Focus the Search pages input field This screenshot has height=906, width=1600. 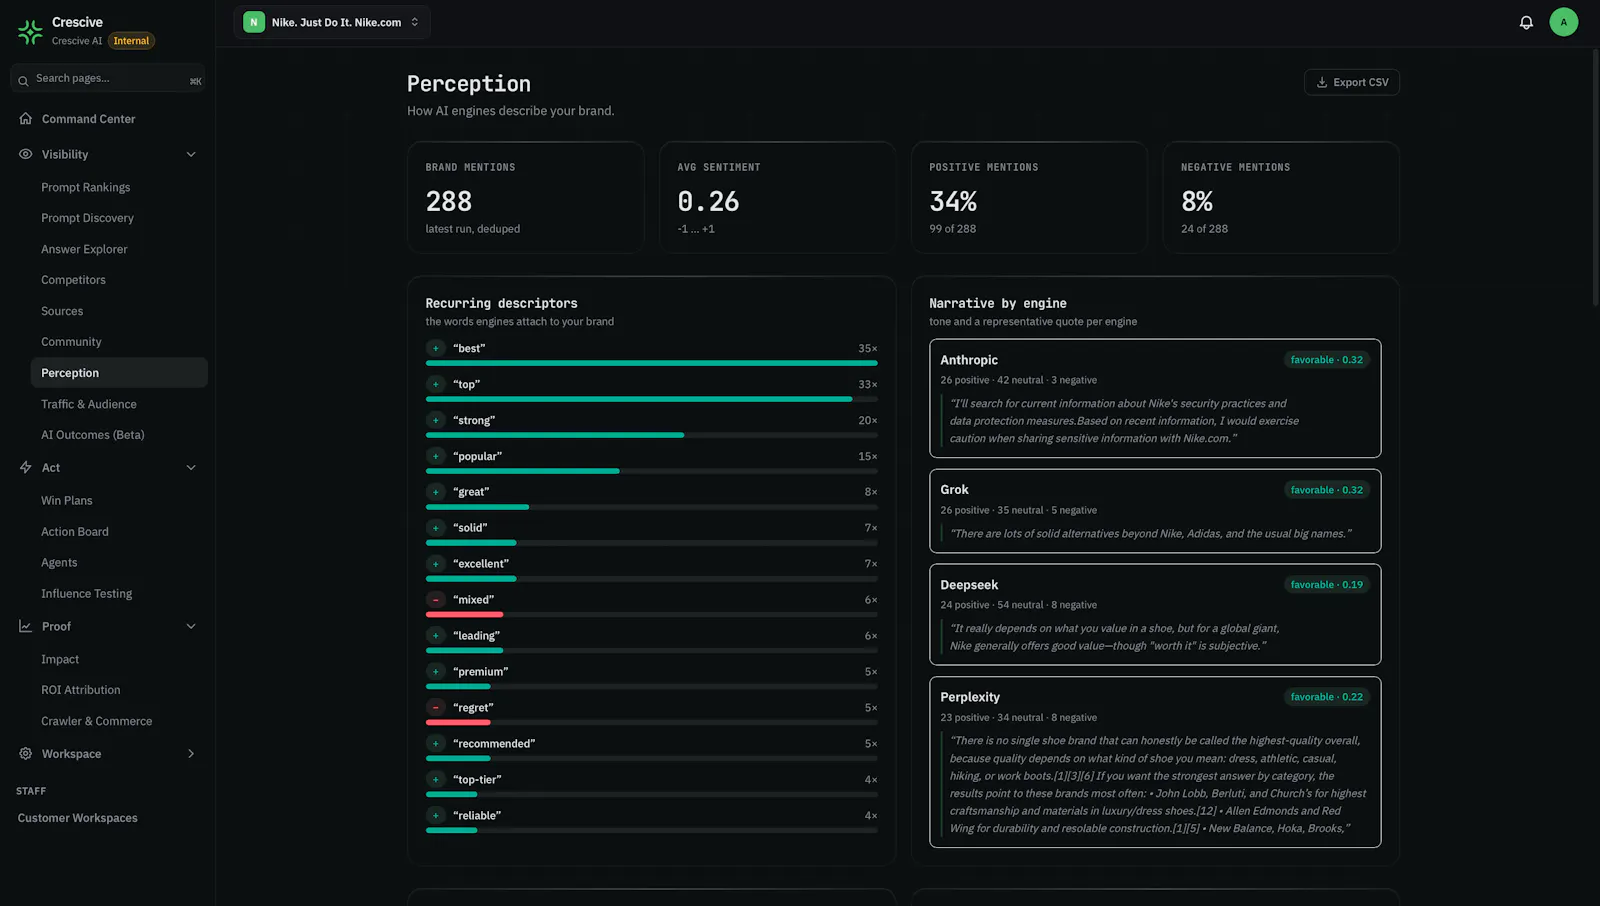tap(107, 79)
